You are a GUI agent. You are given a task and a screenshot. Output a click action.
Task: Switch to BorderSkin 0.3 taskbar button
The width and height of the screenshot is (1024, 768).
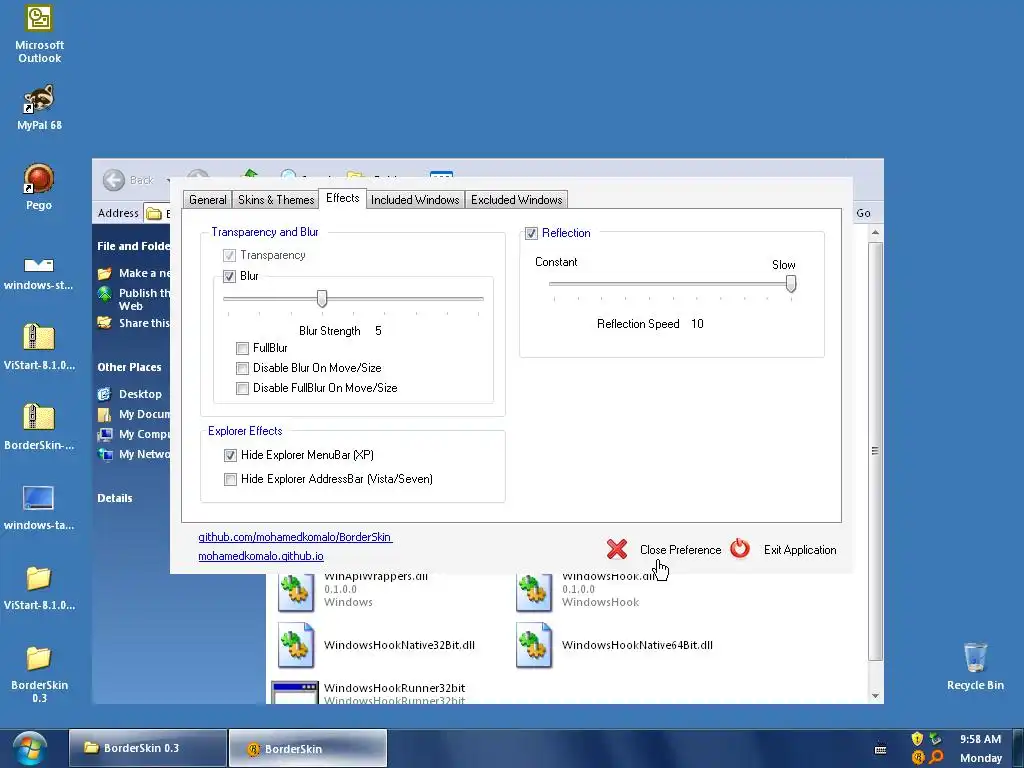click(148, 748)
